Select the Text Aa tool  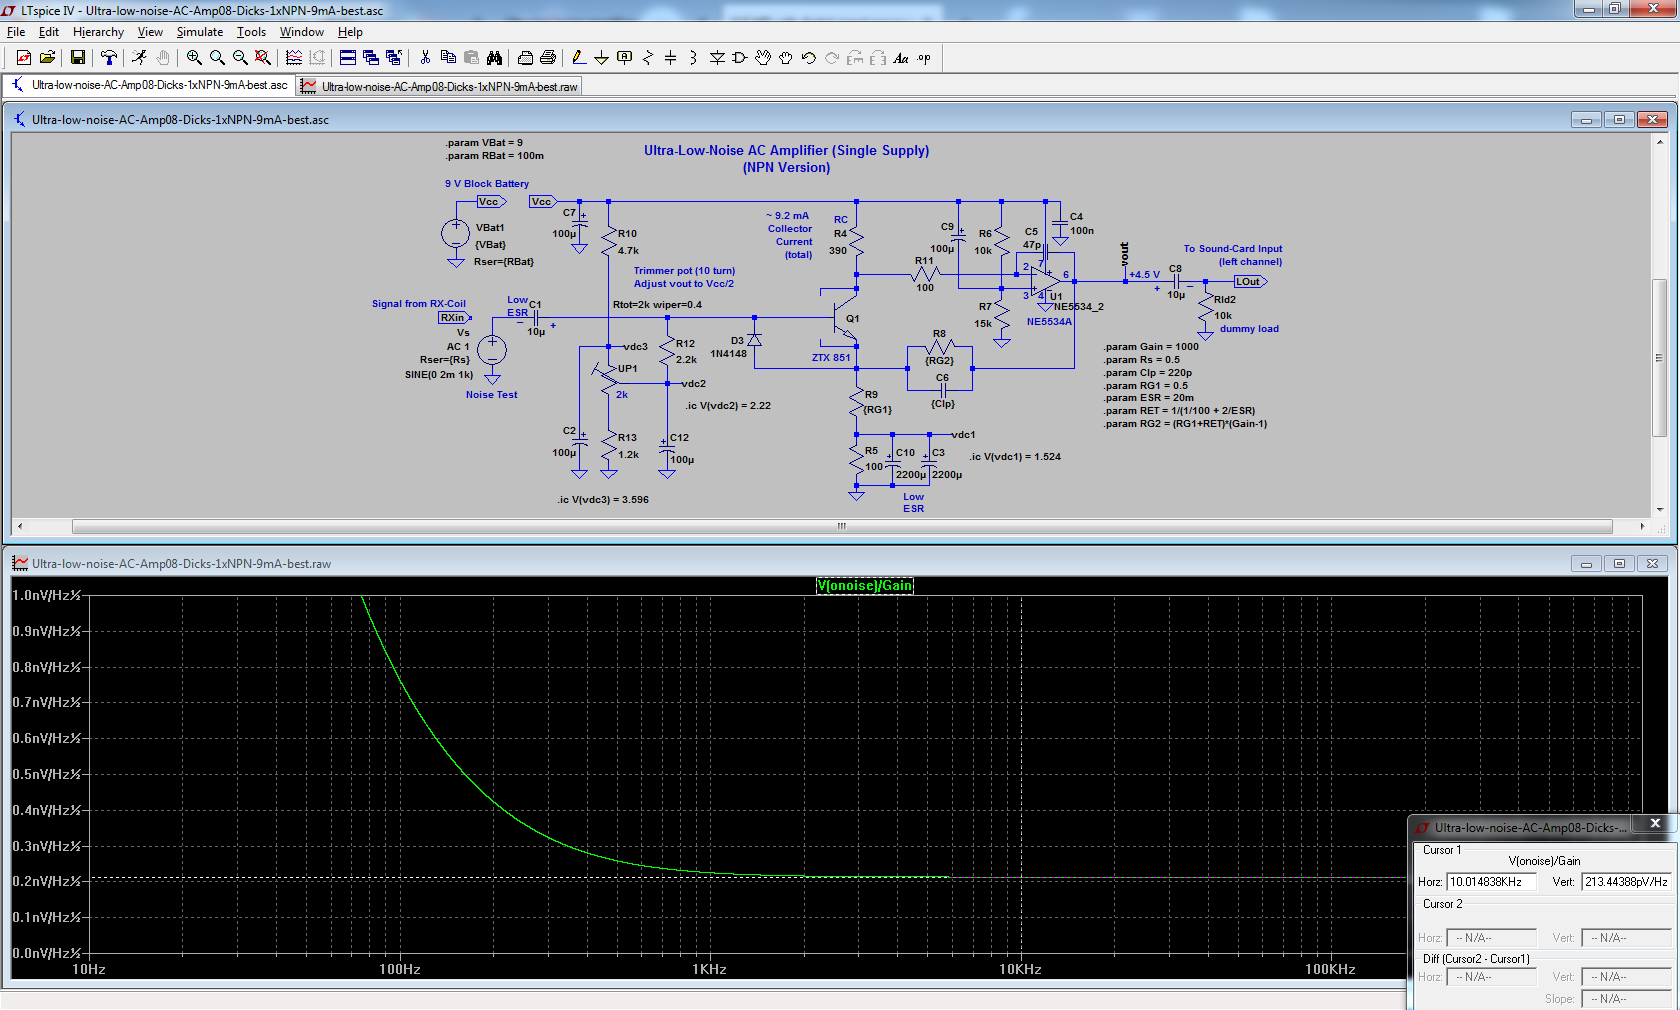pyautogui.click(x=901, y=58)
